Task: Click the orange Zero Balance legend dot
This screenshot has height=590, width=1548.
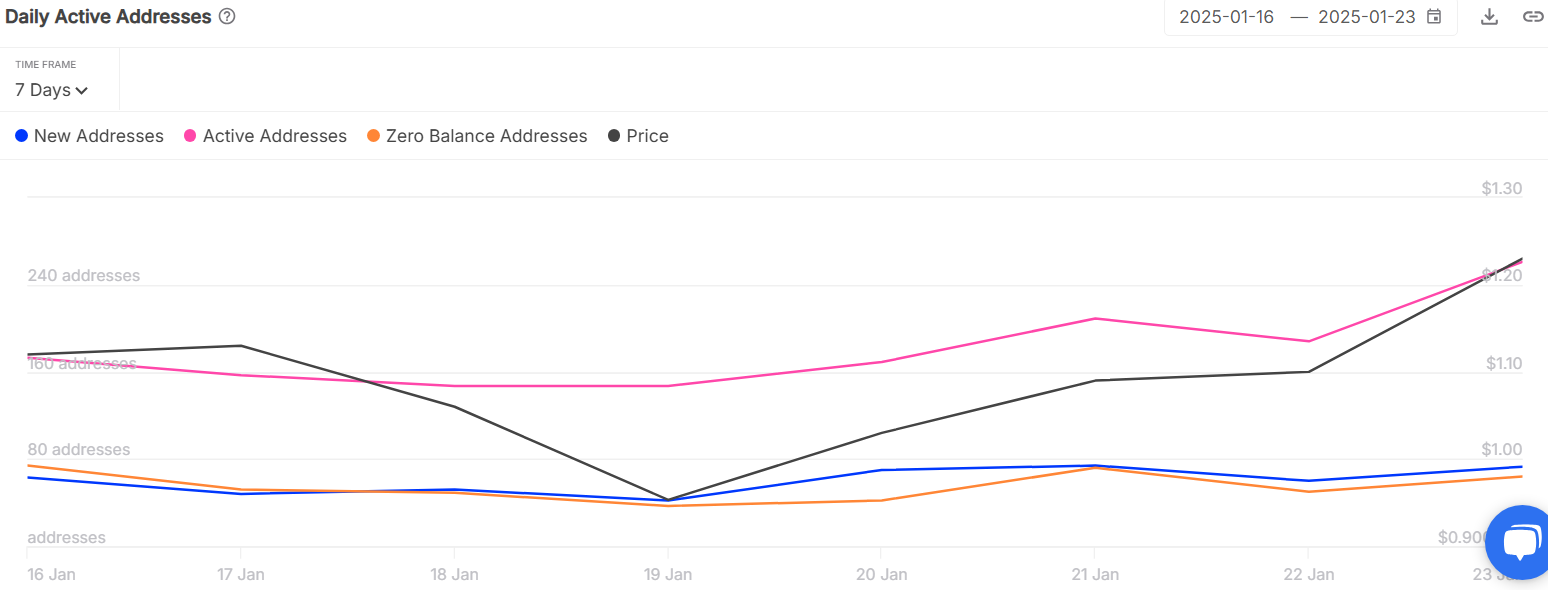Action: point(374,136)
